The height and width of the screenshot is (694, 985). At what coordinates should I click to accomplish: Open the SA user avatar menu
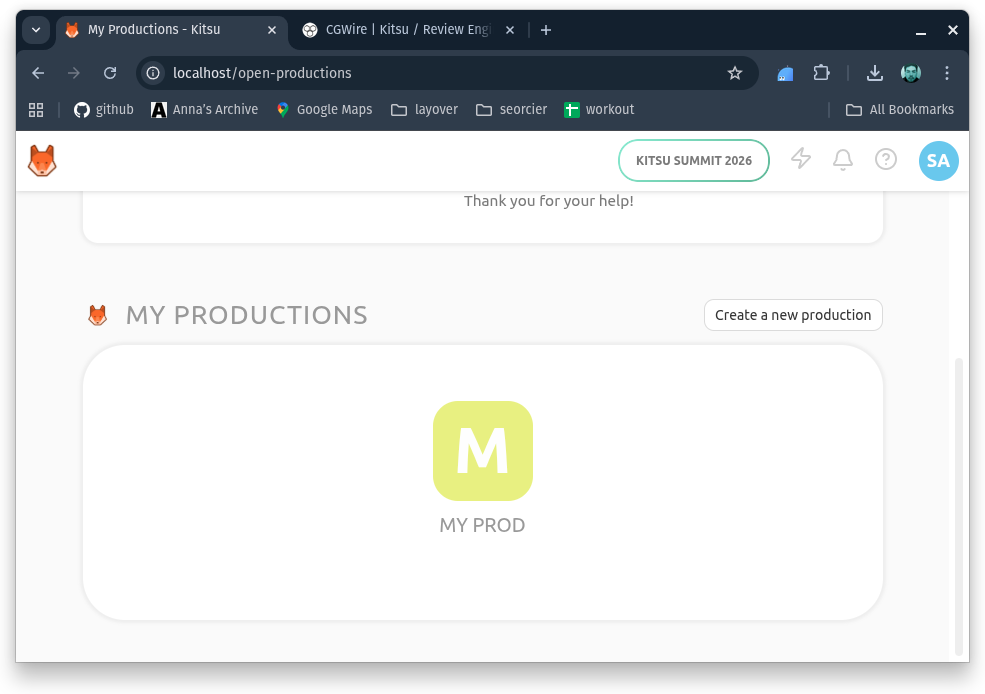pyautogui.click(x=938, y=161)
